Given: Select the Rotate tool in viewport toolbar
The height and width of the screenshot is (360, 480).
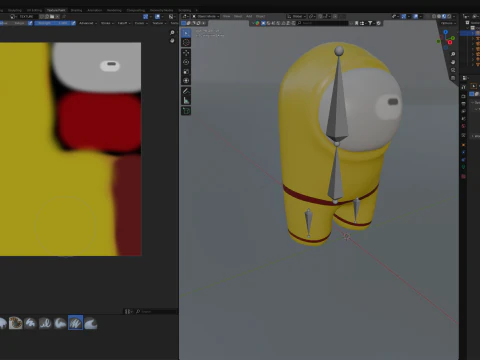Looking at the screenshot, I should [x=186, y=62].
